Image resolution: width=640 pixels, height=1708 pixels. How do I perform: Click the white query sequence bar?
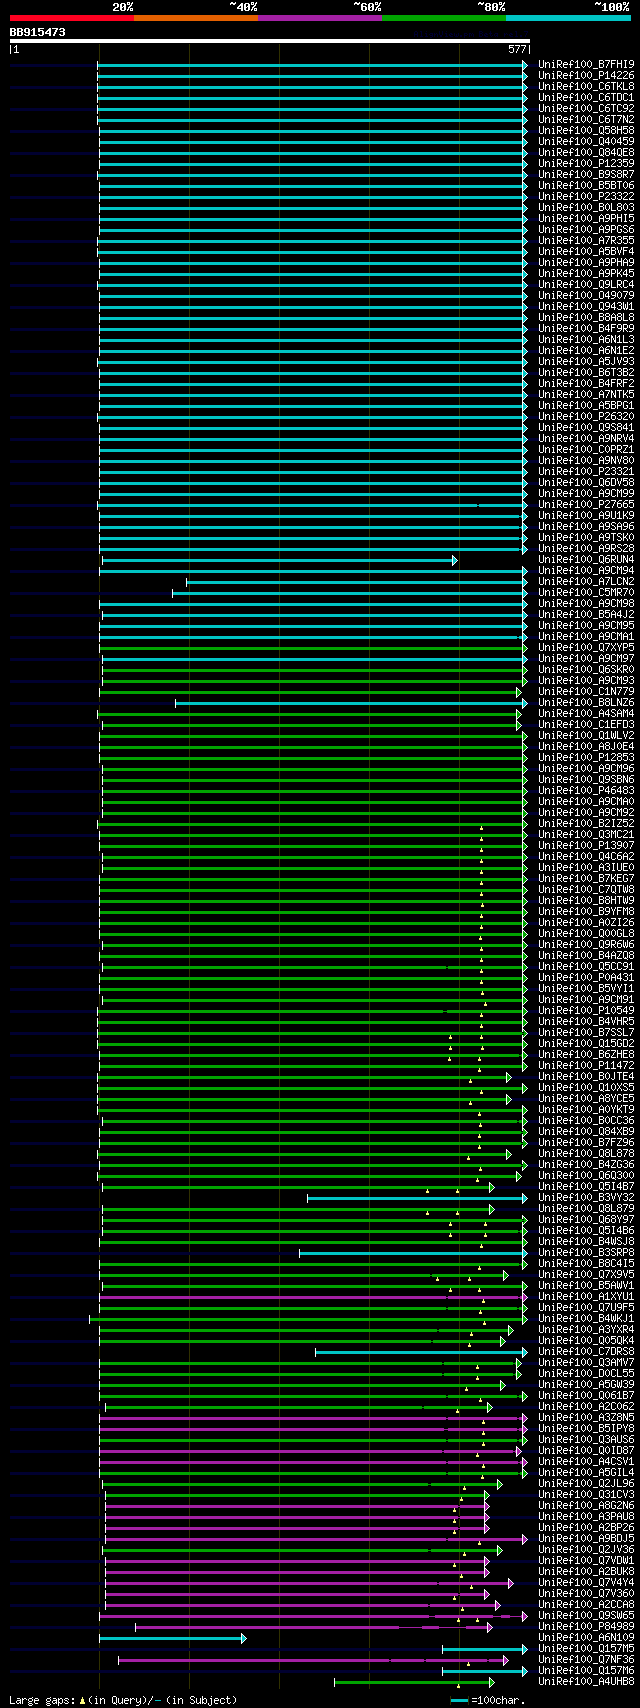point(269,41)
